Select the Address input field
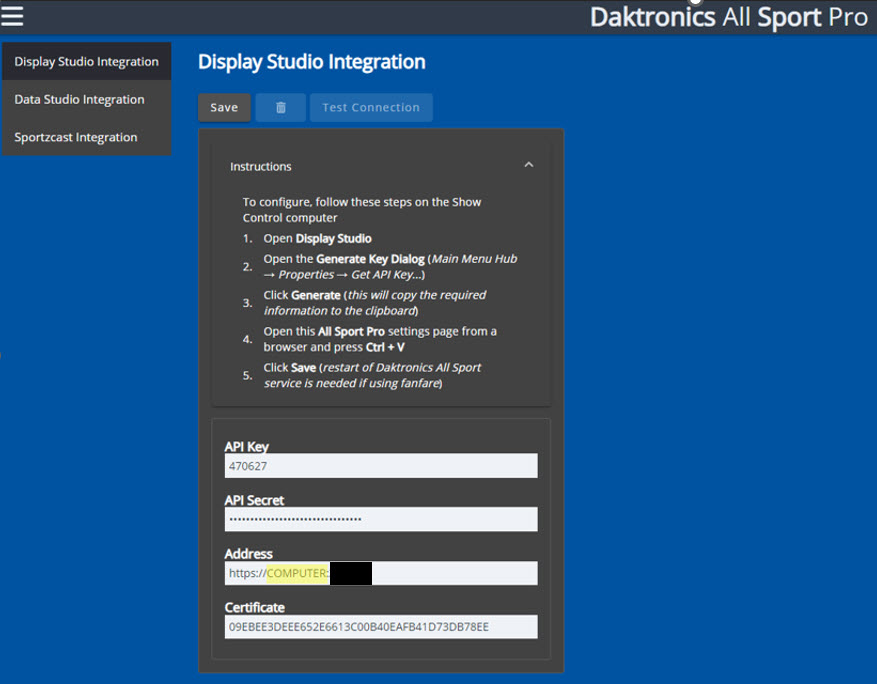Screen dimensions: 877x684 [455, 573]
